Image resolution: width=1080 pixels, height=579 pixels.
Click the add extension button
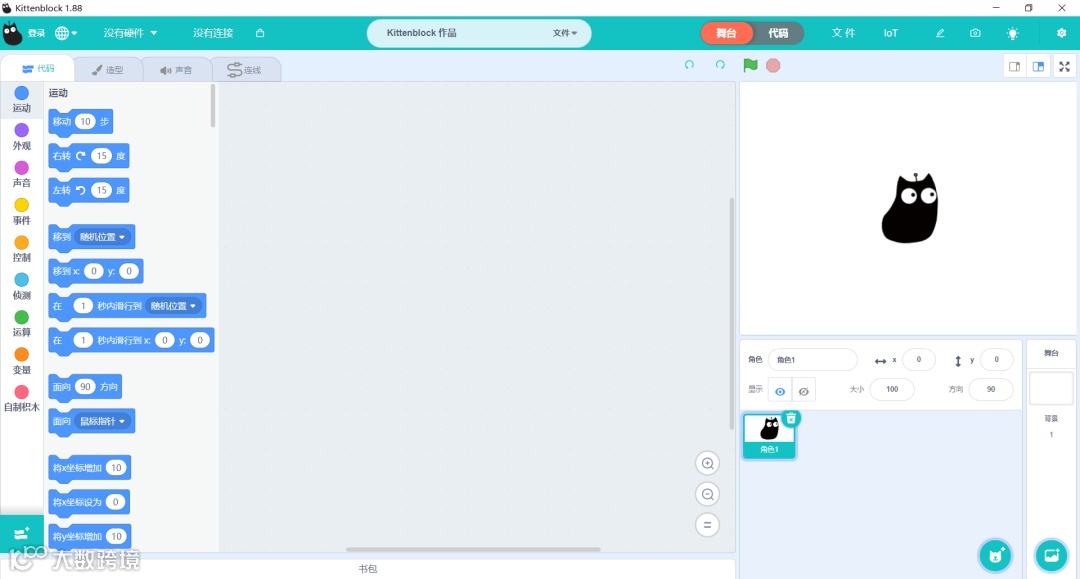coord(21,534)
